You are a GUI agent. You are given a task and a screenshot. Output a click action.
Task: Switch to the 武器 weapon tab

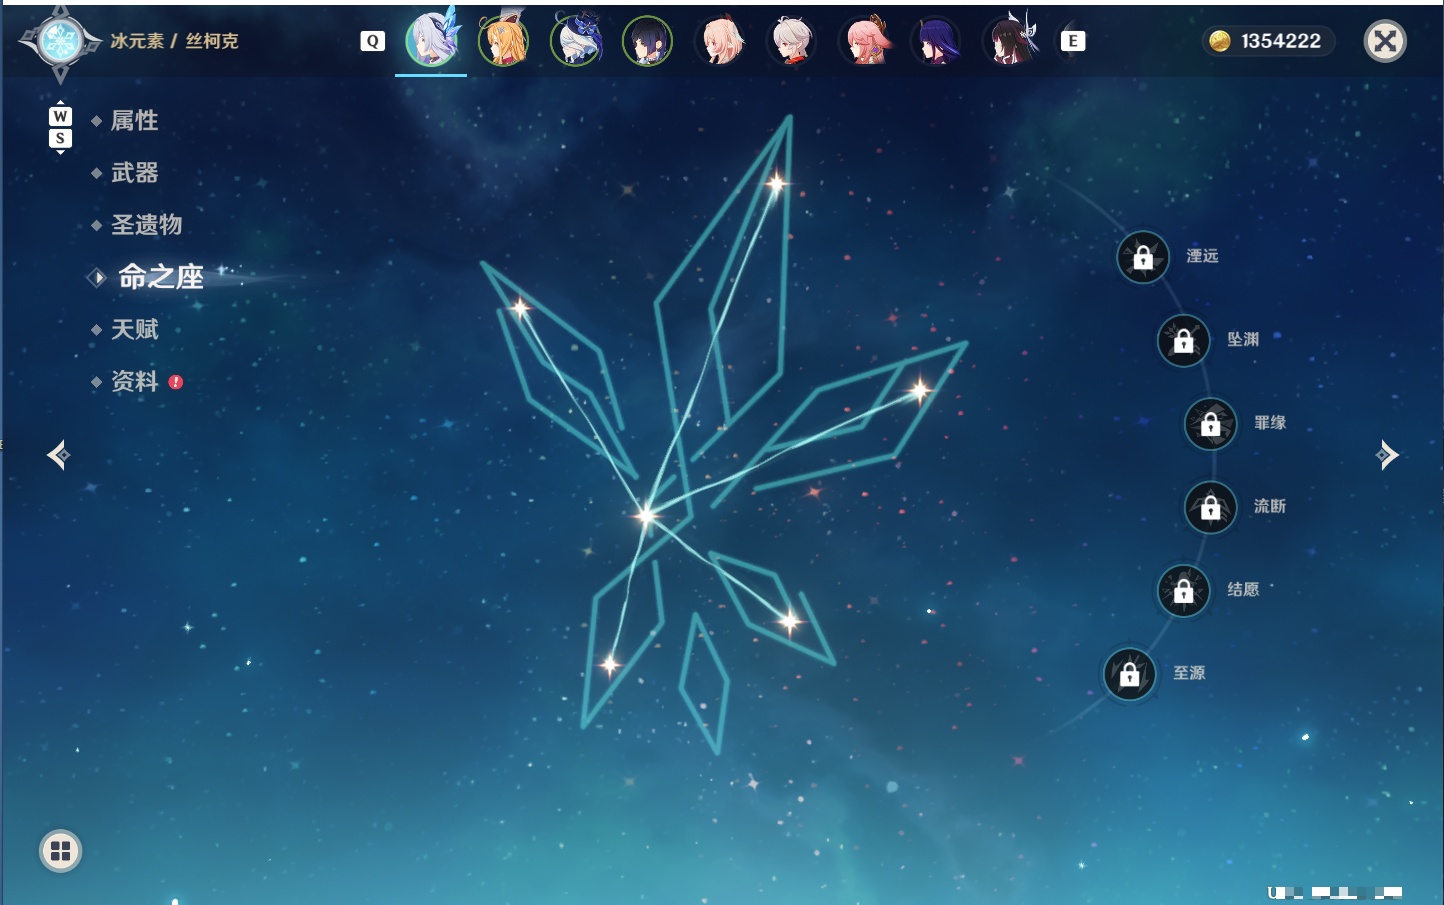pyautogui.click(x=134, y=173)
